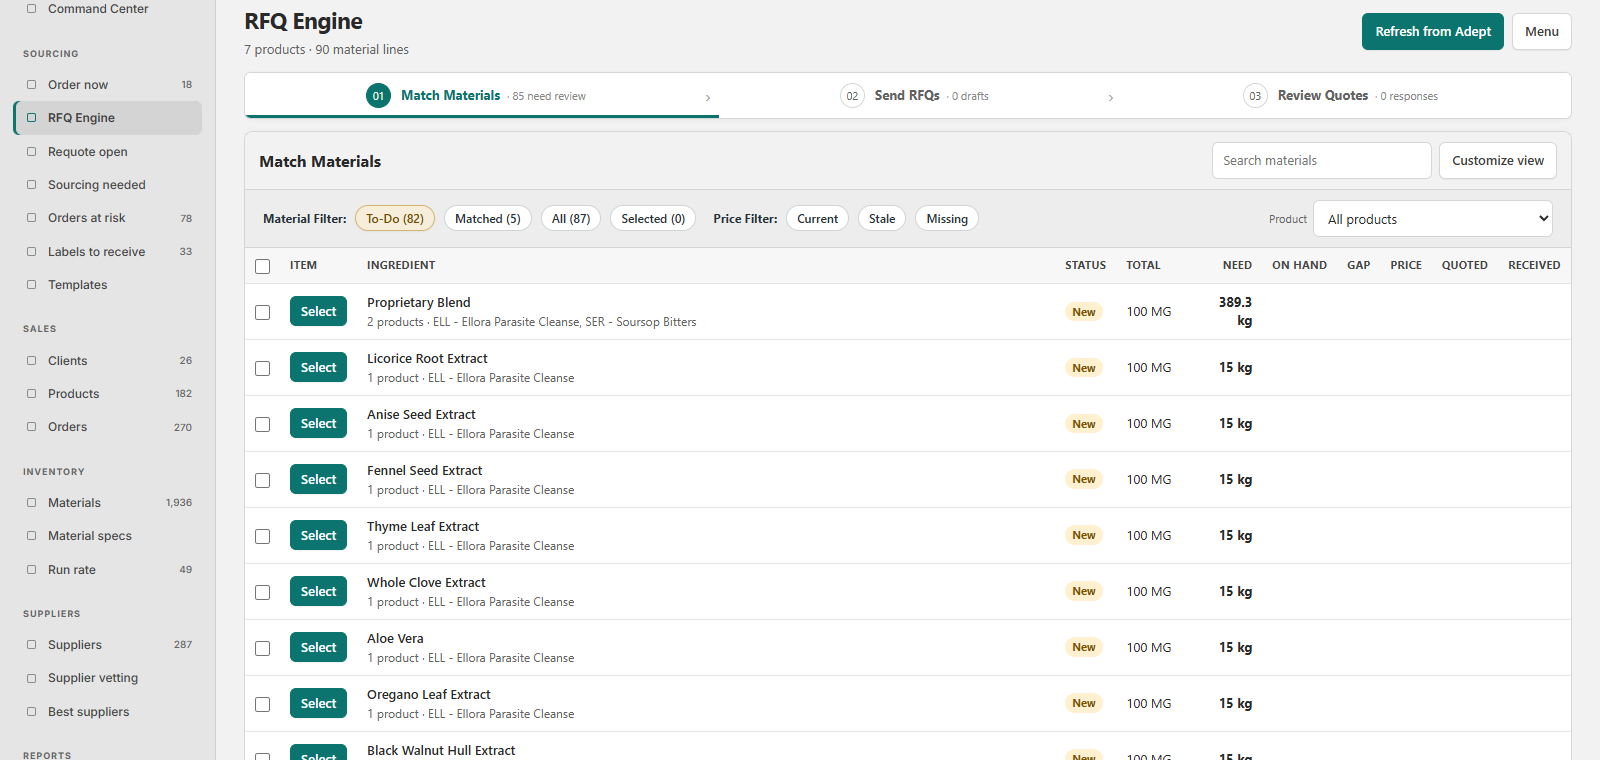Screen dimensions: 1600x760
Task: Click the icon beside Requote open
Action: click(31, 152)
